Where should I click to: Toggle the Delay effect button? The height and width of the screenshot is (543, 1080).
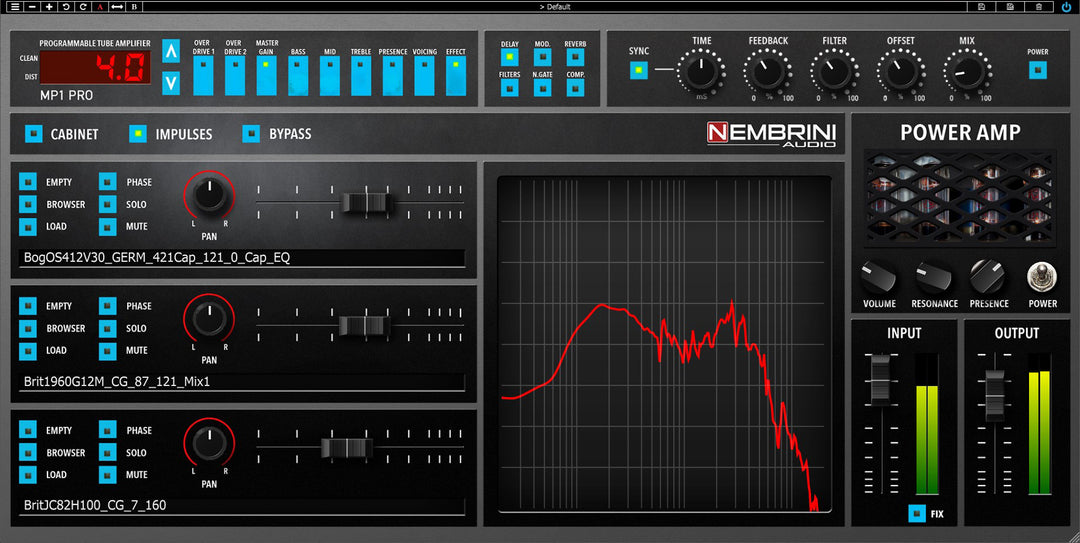[510, 57]
